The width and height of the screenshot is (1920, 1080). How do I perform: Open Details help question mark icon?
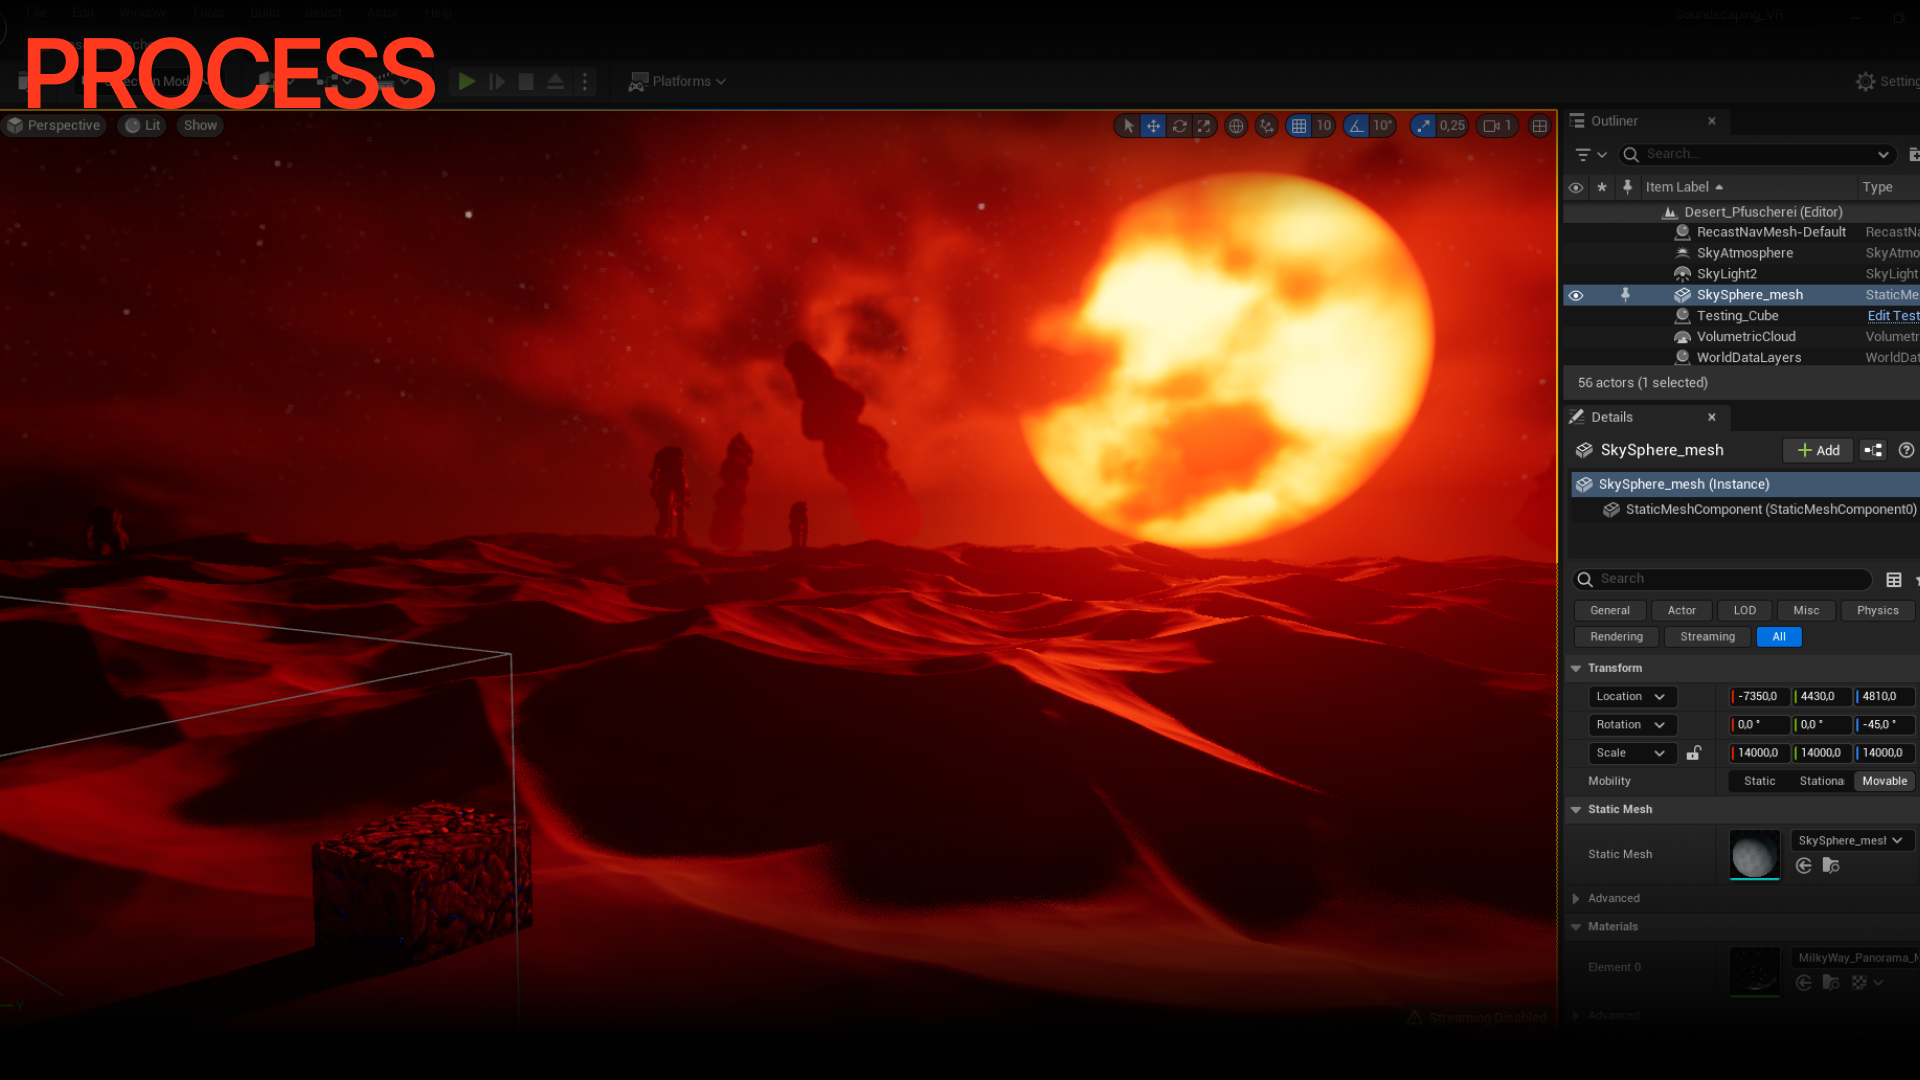click(x=1906, y=450)
